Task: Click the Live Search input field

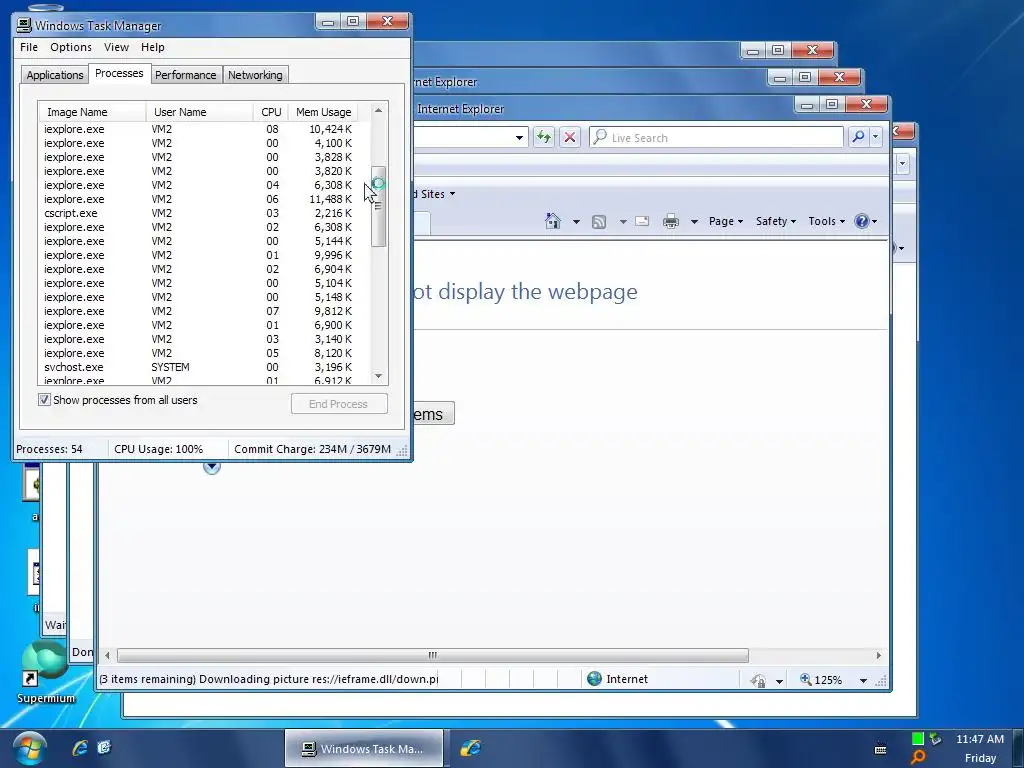Action: (716, 137)
